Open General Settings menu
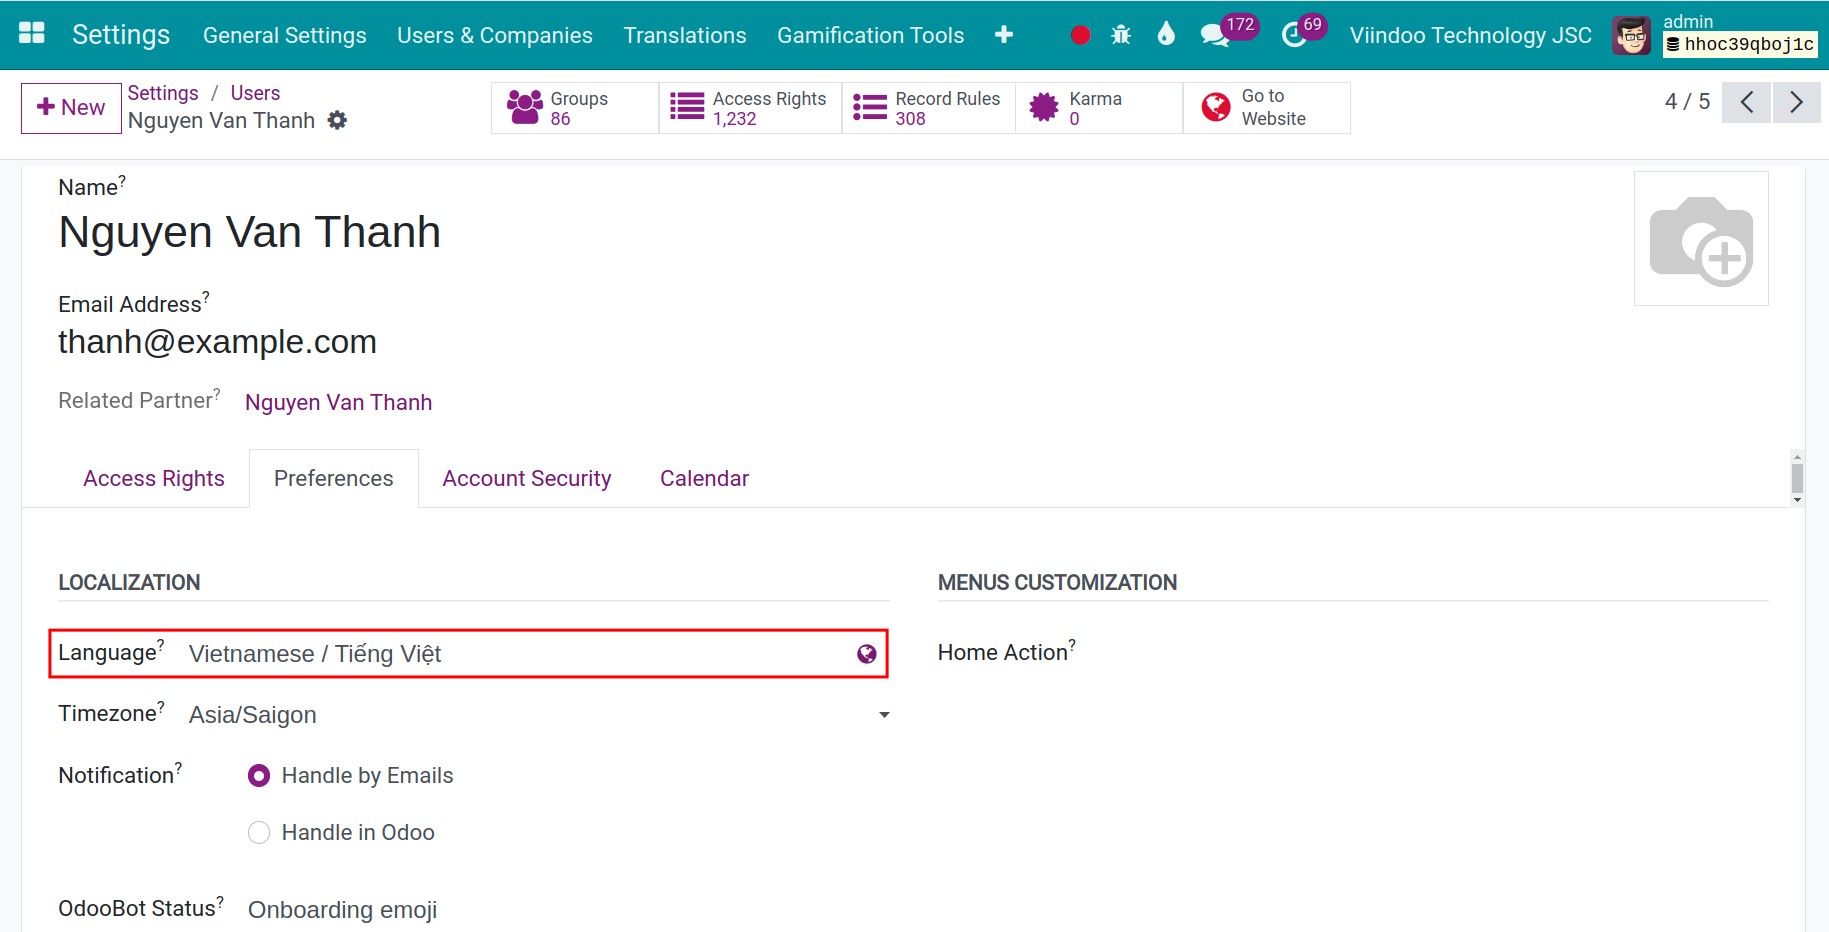 click(x=285, y=35)
